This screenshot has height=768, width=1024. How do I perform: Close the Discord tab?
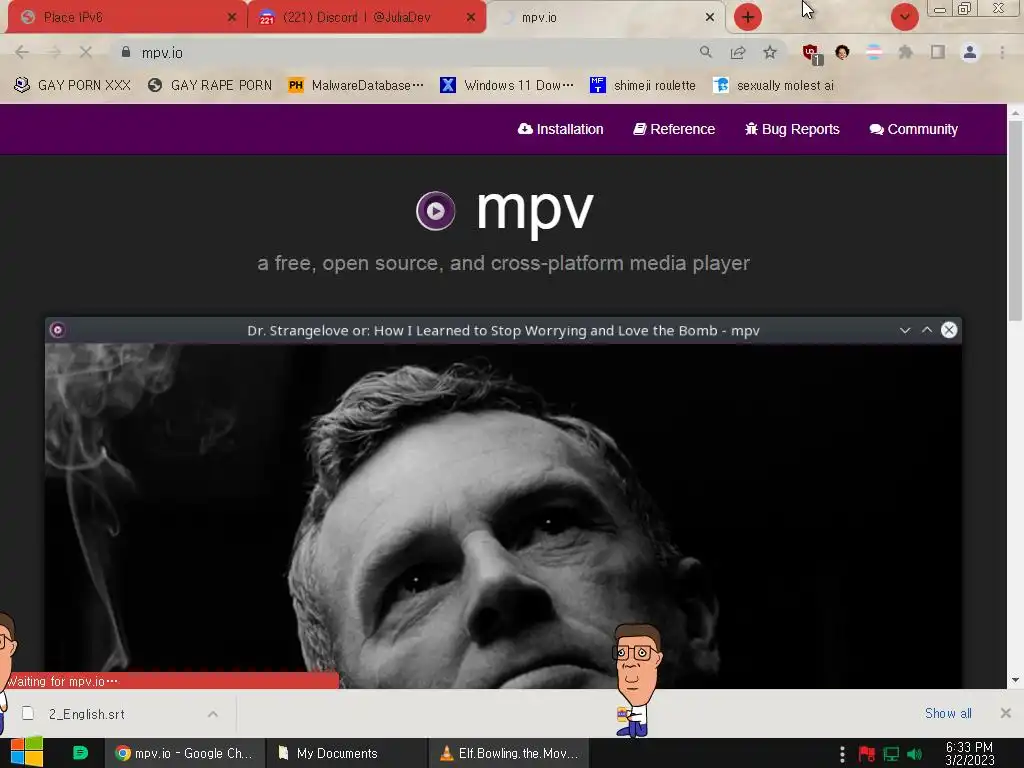click(471, 18)
